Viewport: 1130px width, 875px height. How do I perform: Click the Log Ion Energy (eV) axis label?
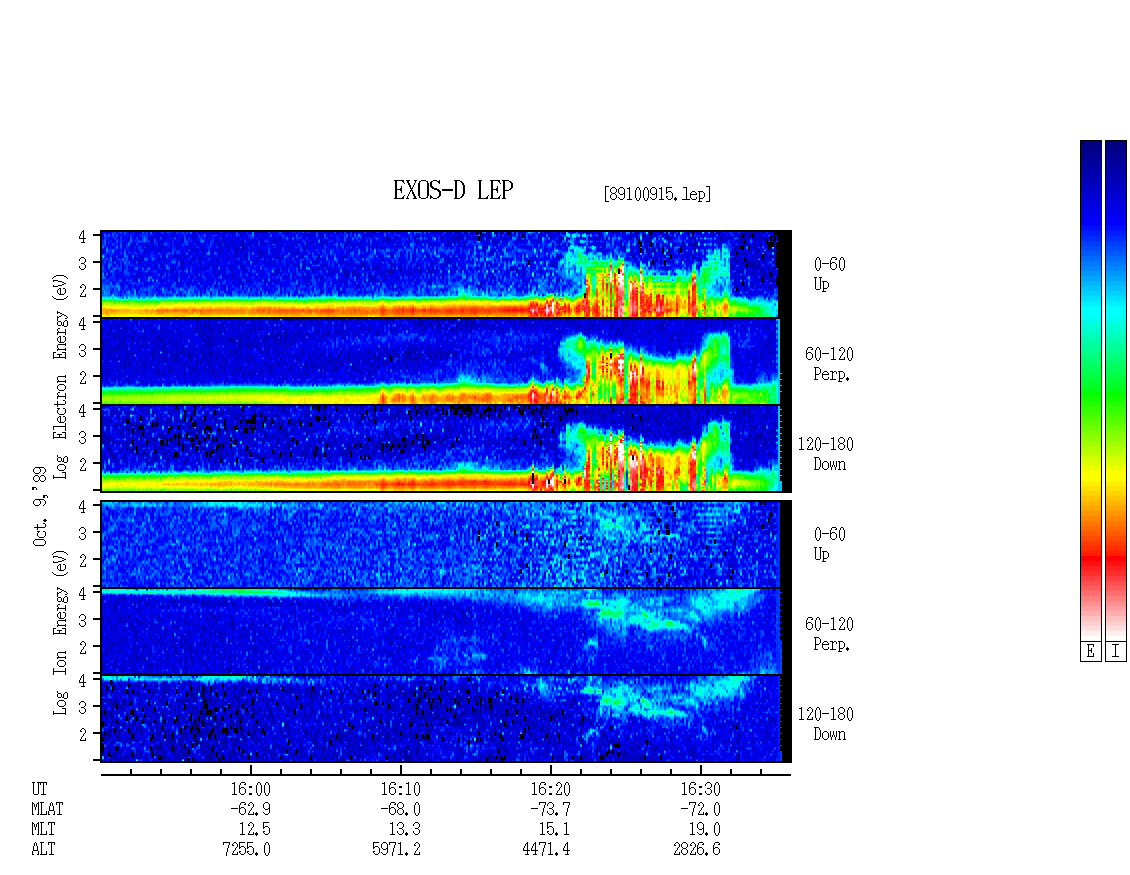pos(60,632)
